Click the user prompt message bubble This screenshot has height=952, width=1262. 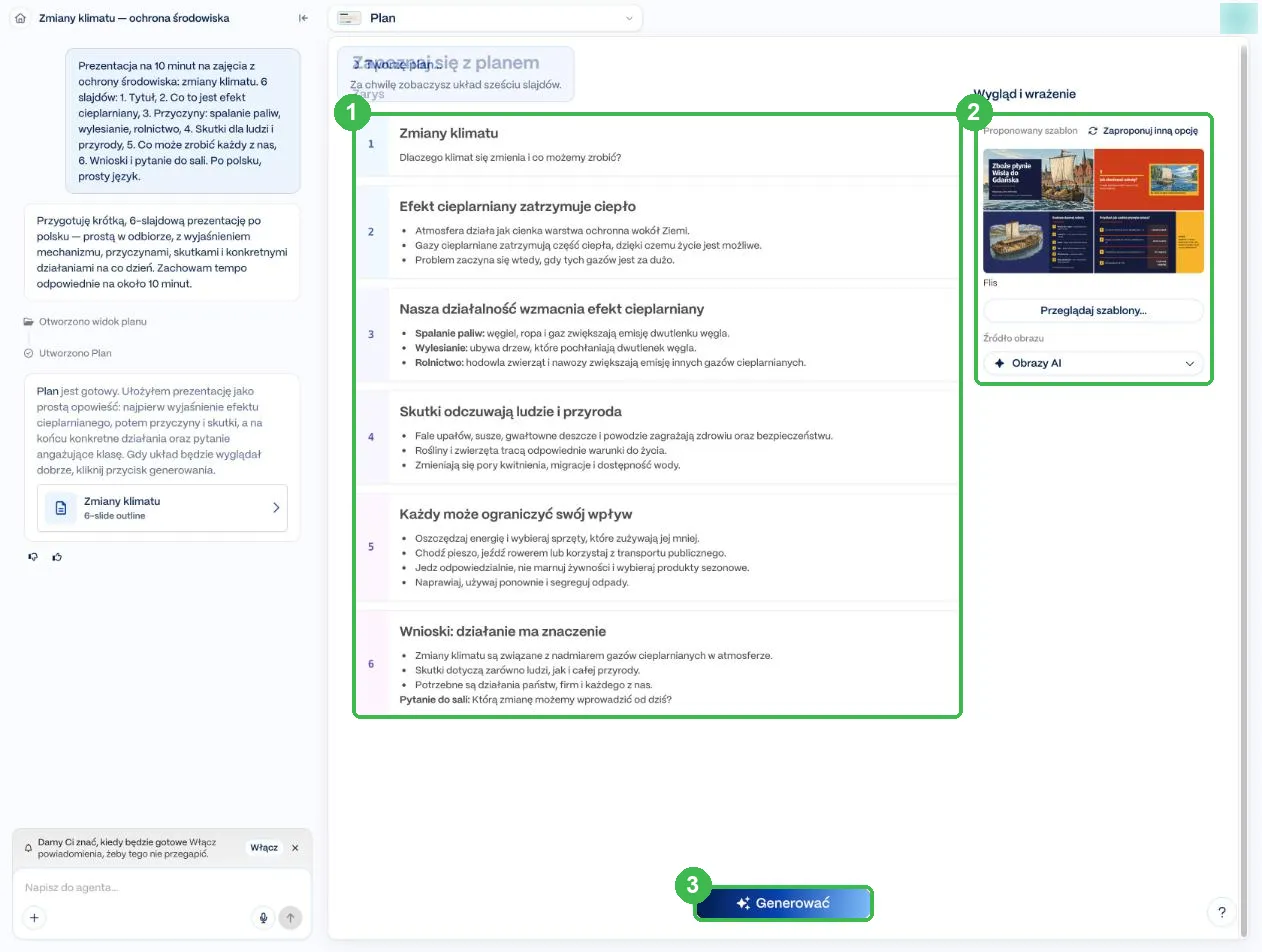[183, 120]
